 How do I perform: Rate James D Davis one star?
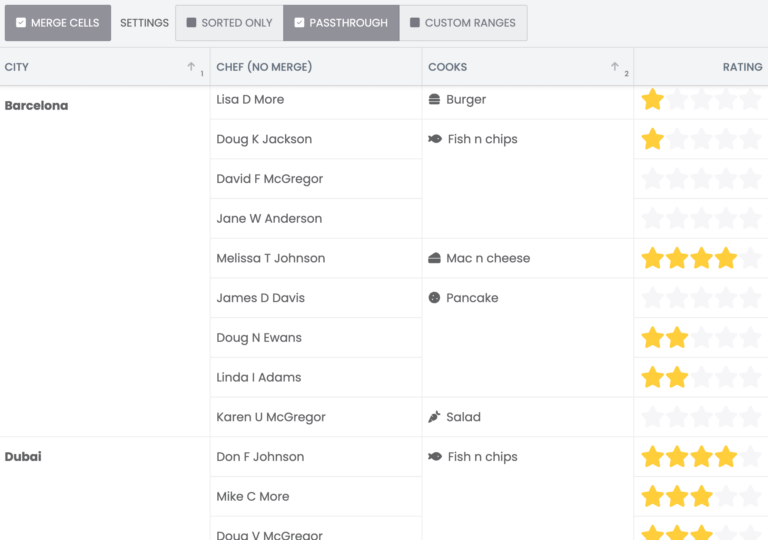pos(653,298)
